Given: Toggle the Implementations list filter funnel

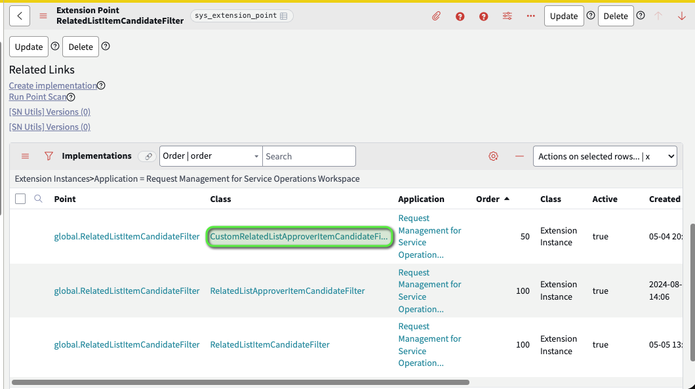Looking at the screenshot, I should (49, 156).
